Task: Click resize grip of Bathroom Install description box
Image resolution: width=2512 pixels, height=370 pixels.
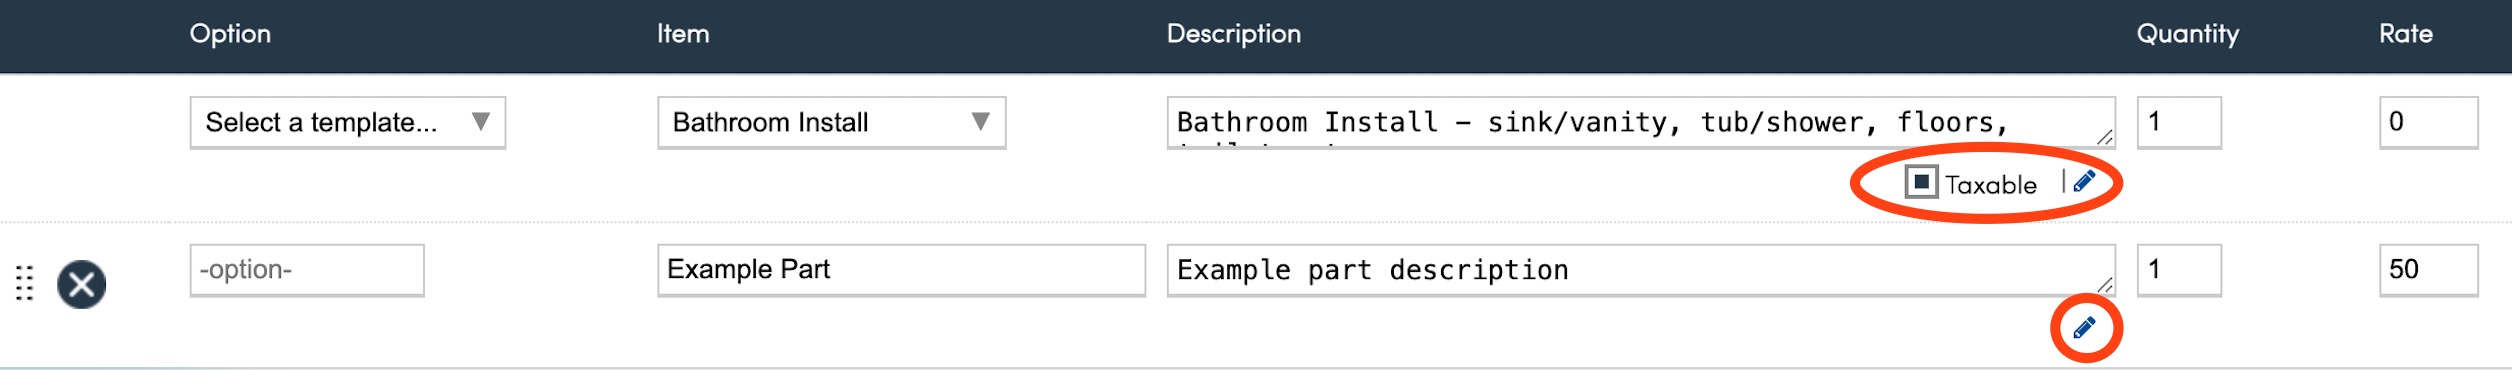Action: coord(2104,137)
